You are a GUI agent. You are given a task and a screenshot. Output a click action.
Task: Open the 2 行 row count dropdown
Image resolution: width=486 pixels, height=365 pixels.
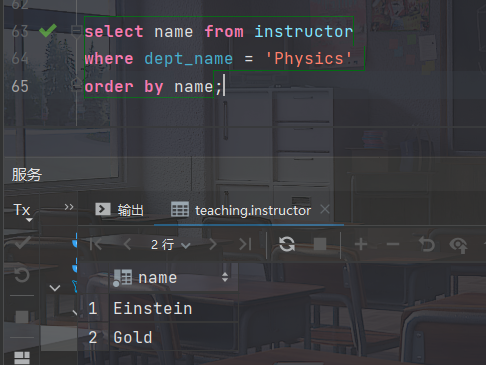[170, 245]
